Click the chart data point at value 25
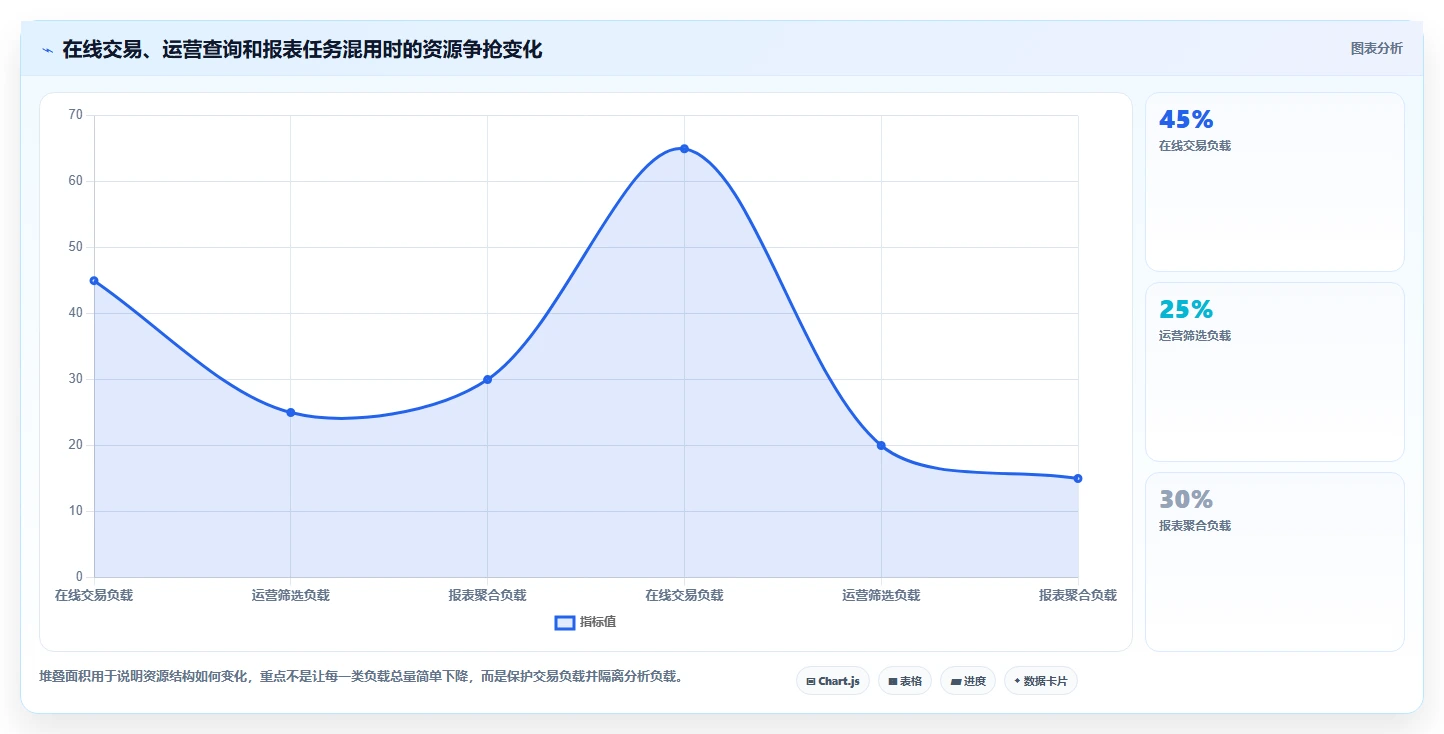The width and height of the screenshot is (1444, 734). click(x=291, y=413)
